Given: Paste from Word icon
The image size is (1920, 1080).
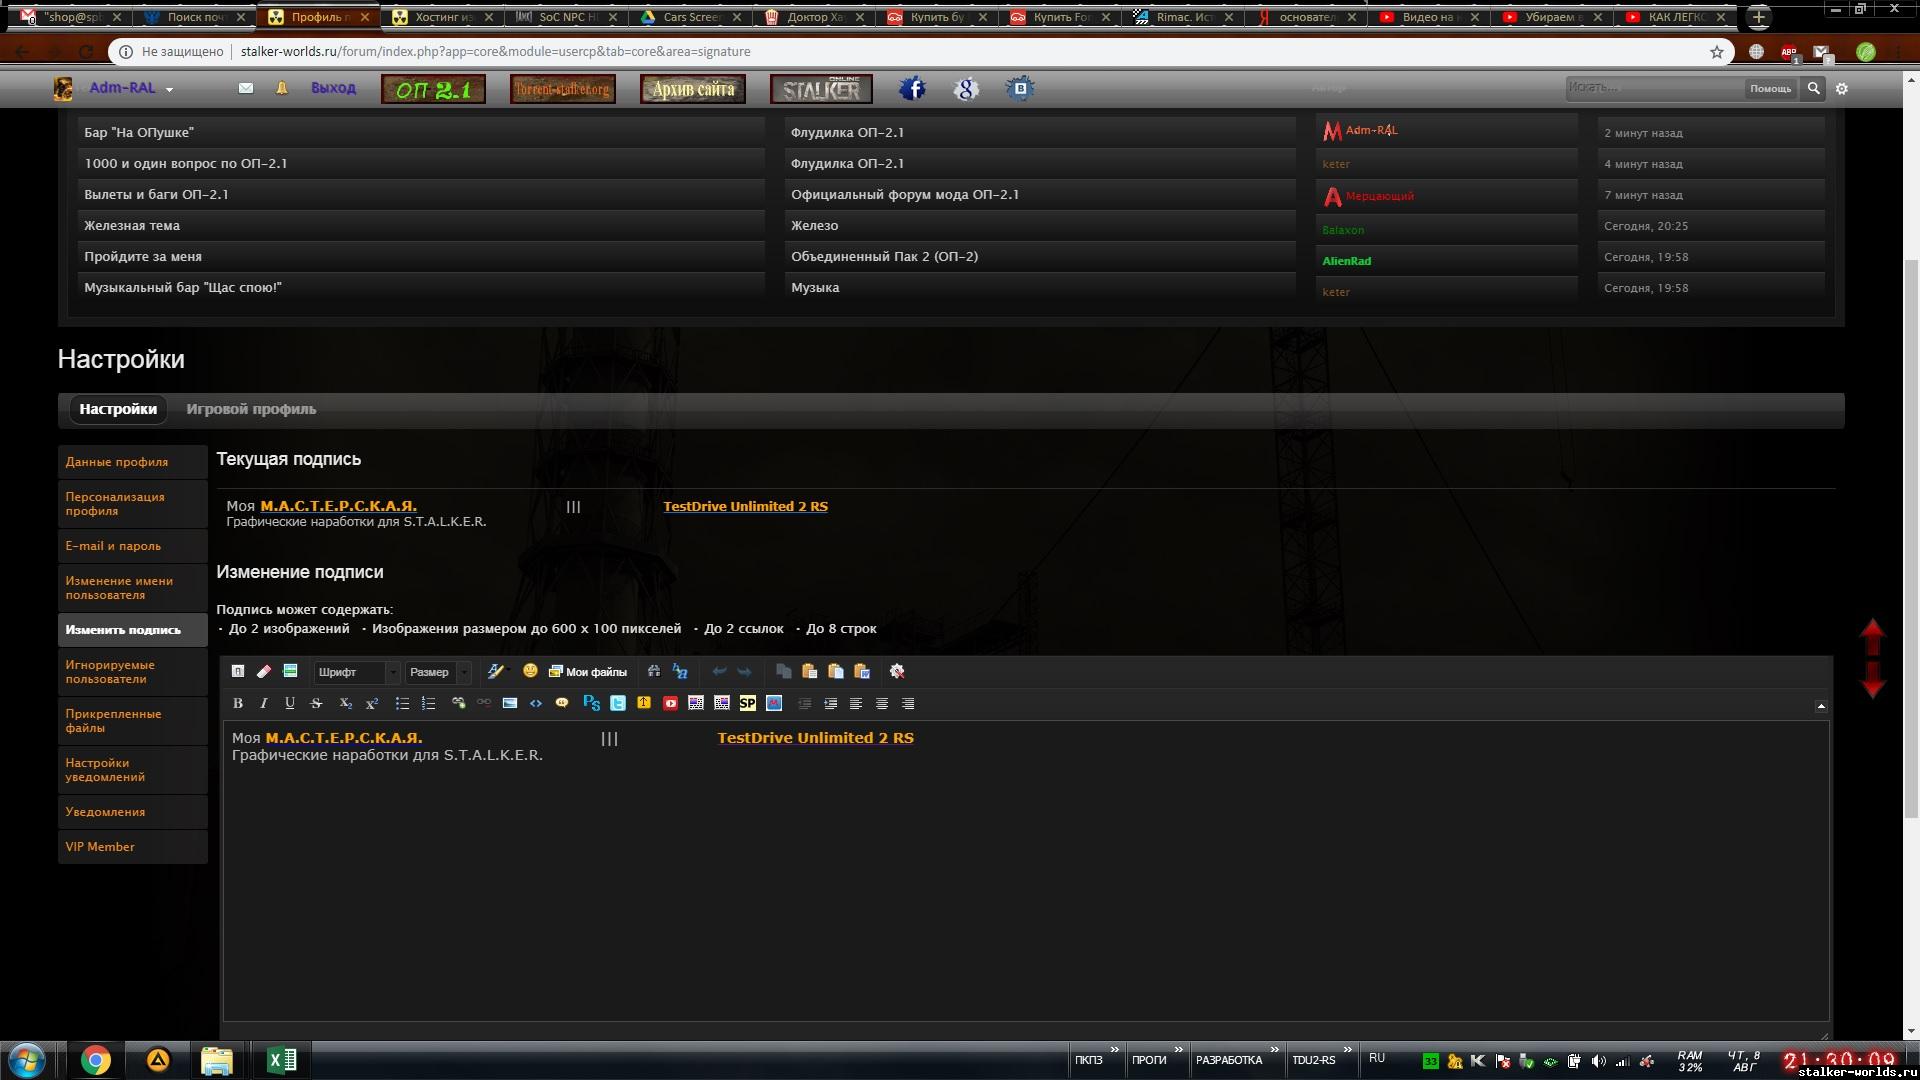Looking at the screenshot, I should pyautogui.click(x=862, y=672).
